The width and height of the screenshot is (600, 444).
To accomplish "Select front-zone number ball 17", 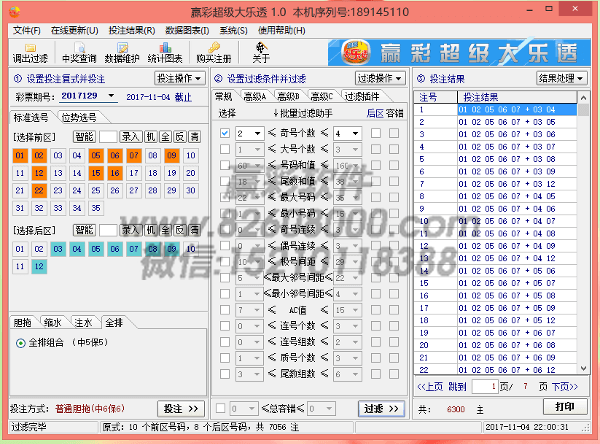I will click(134, 173).
